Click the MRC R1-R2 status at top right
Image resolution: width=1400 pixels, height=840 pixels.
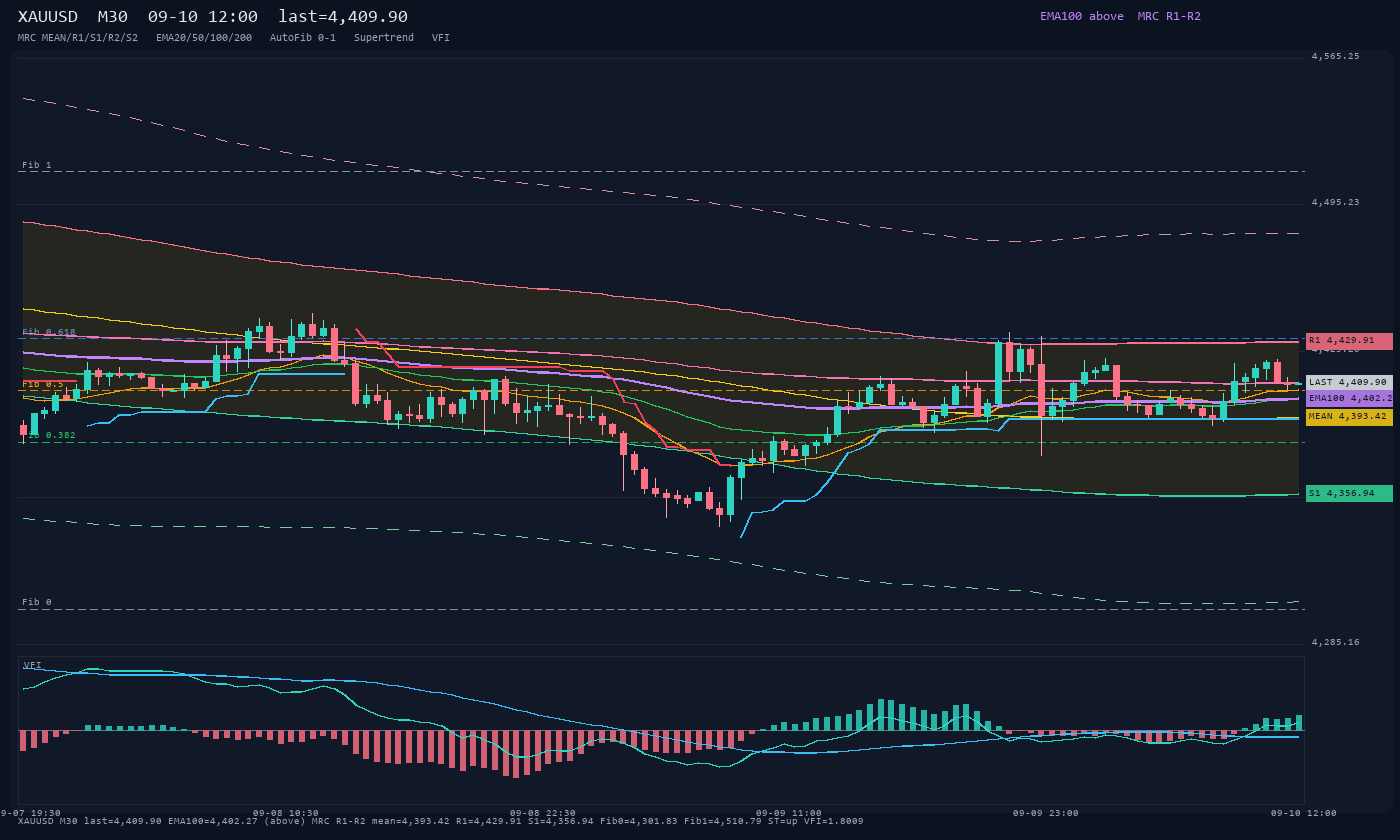pos(1169,16)
